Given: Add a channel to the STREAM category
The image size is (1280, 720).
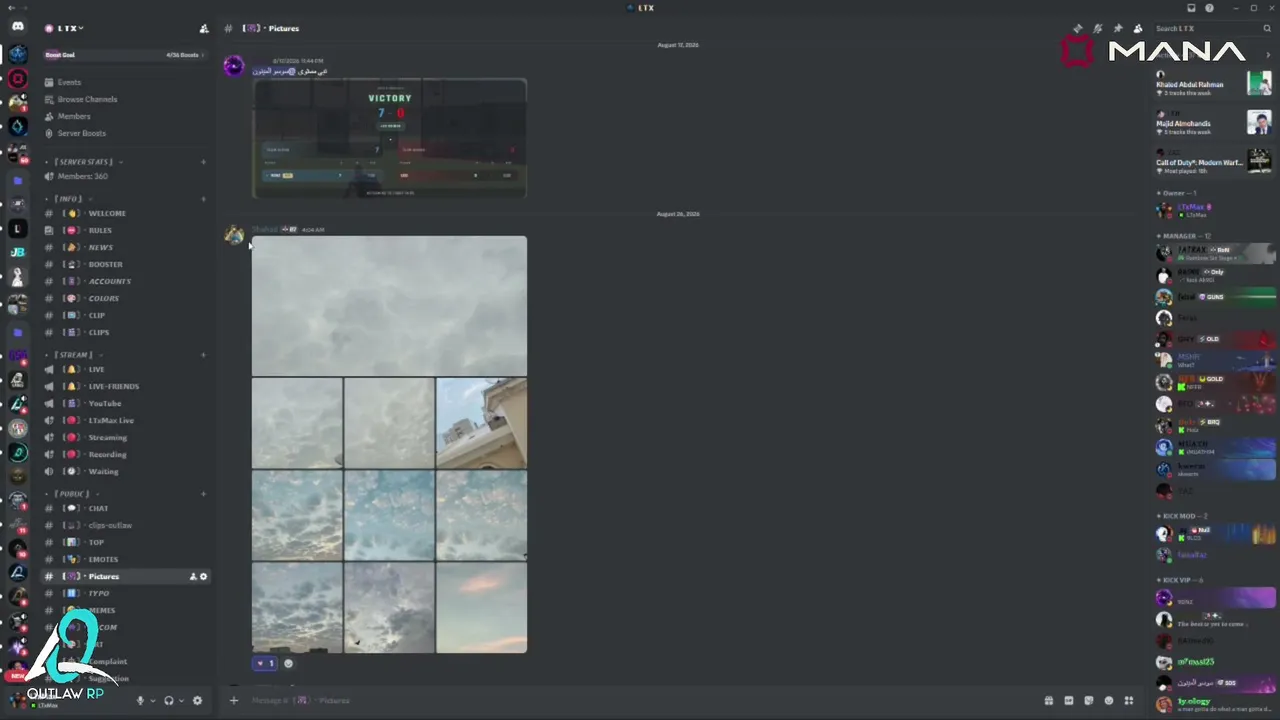Looking at the screenshot, I should point(203,354).
